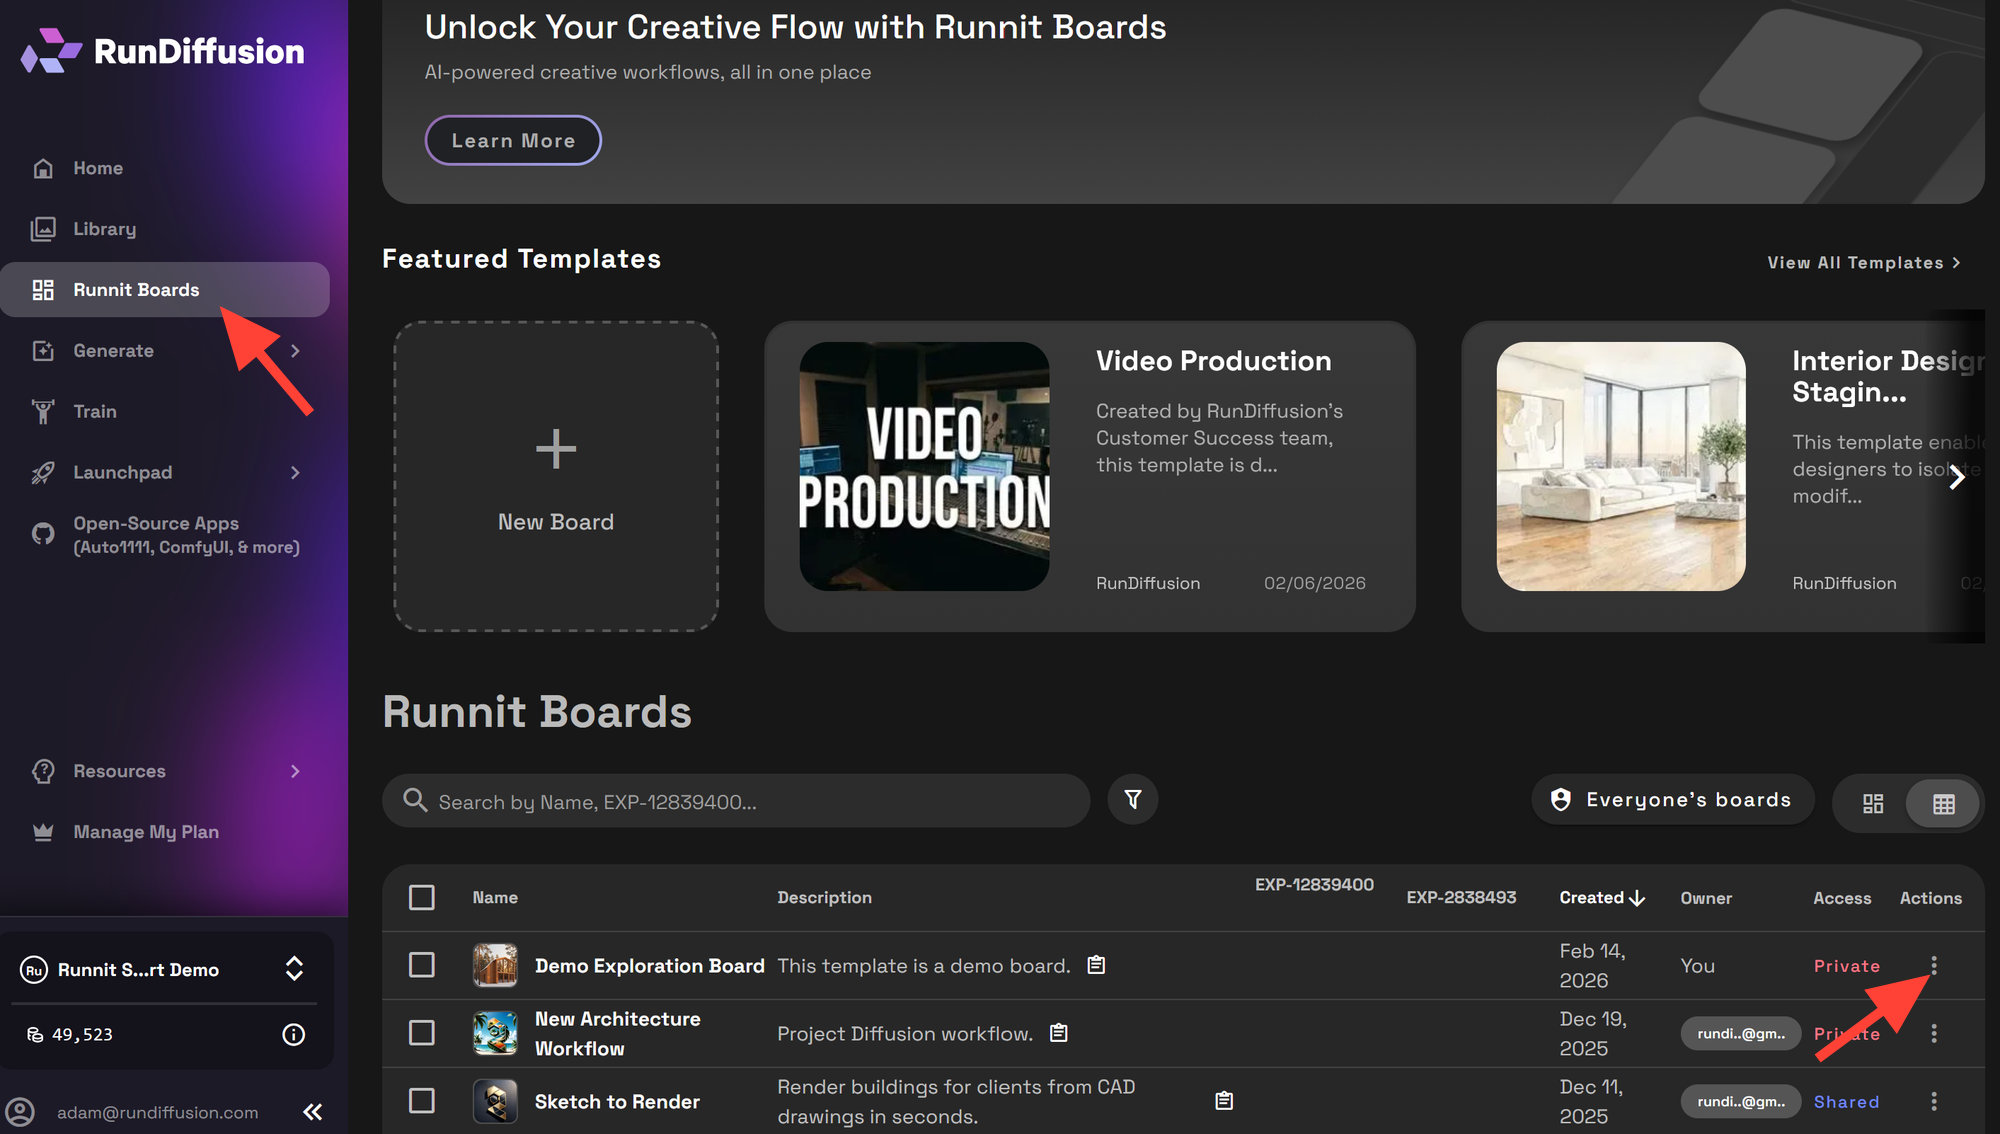Collapse sidebar with double-chevron icon

pyautogui.click(x=313, y=1112)
